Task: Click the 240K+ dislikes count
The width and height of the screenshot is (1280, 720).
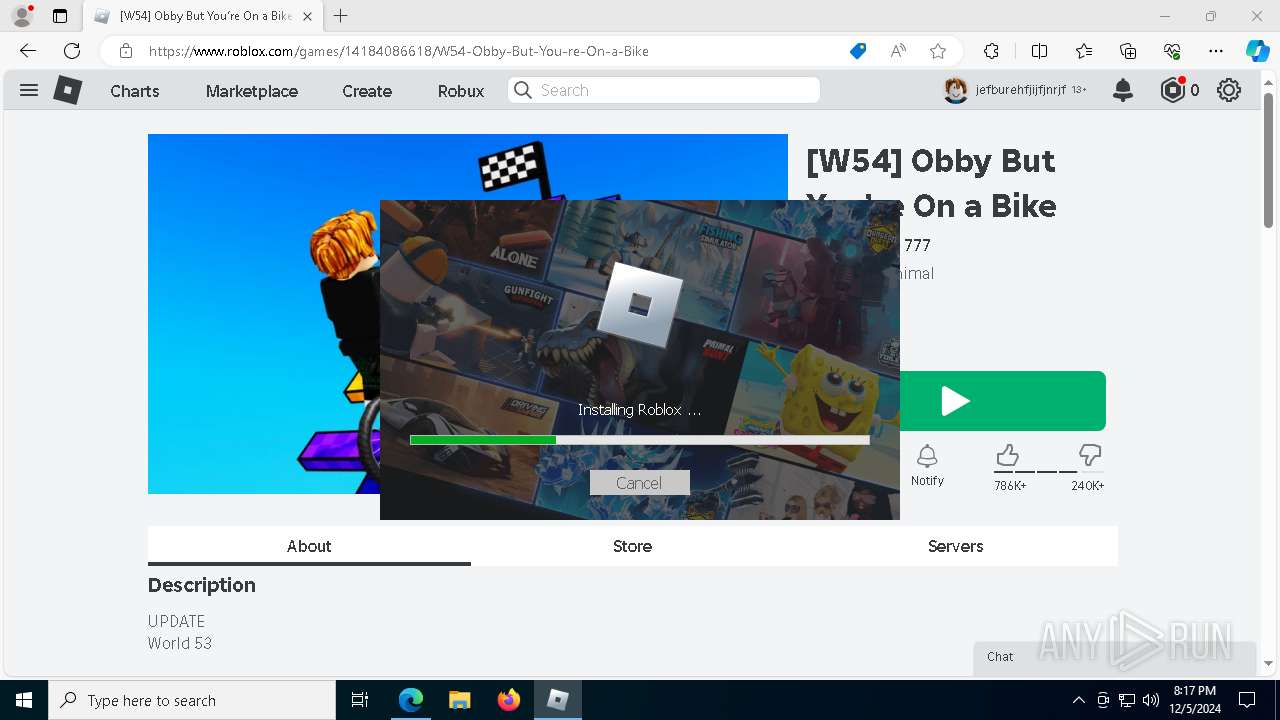Action: [x=1088, y=486]
